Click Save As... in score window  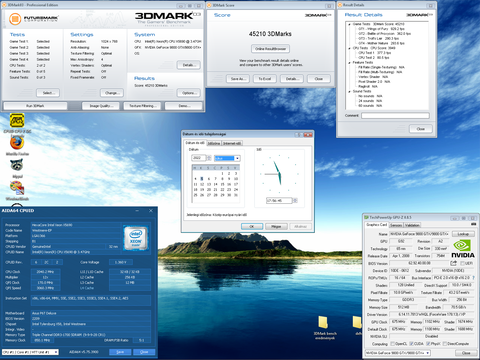click(238, 79)
